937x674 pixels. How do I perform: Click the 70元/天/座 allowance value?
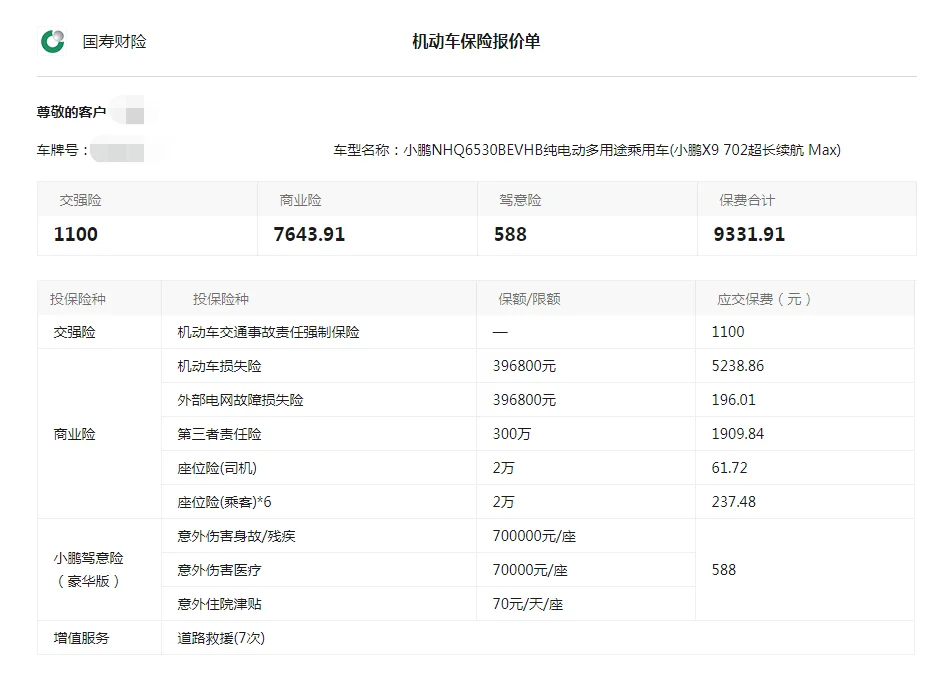(x=528, y=605)
